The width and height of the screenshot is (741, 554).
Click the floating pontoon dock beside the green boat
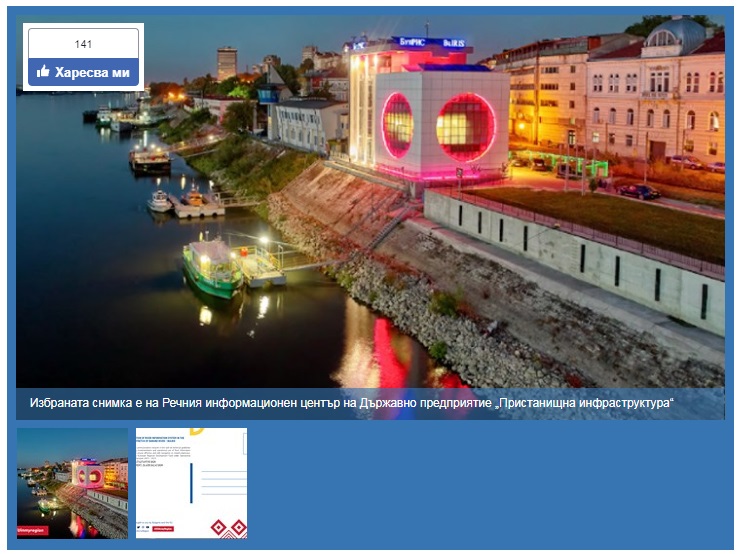click(x=260, y=266)
